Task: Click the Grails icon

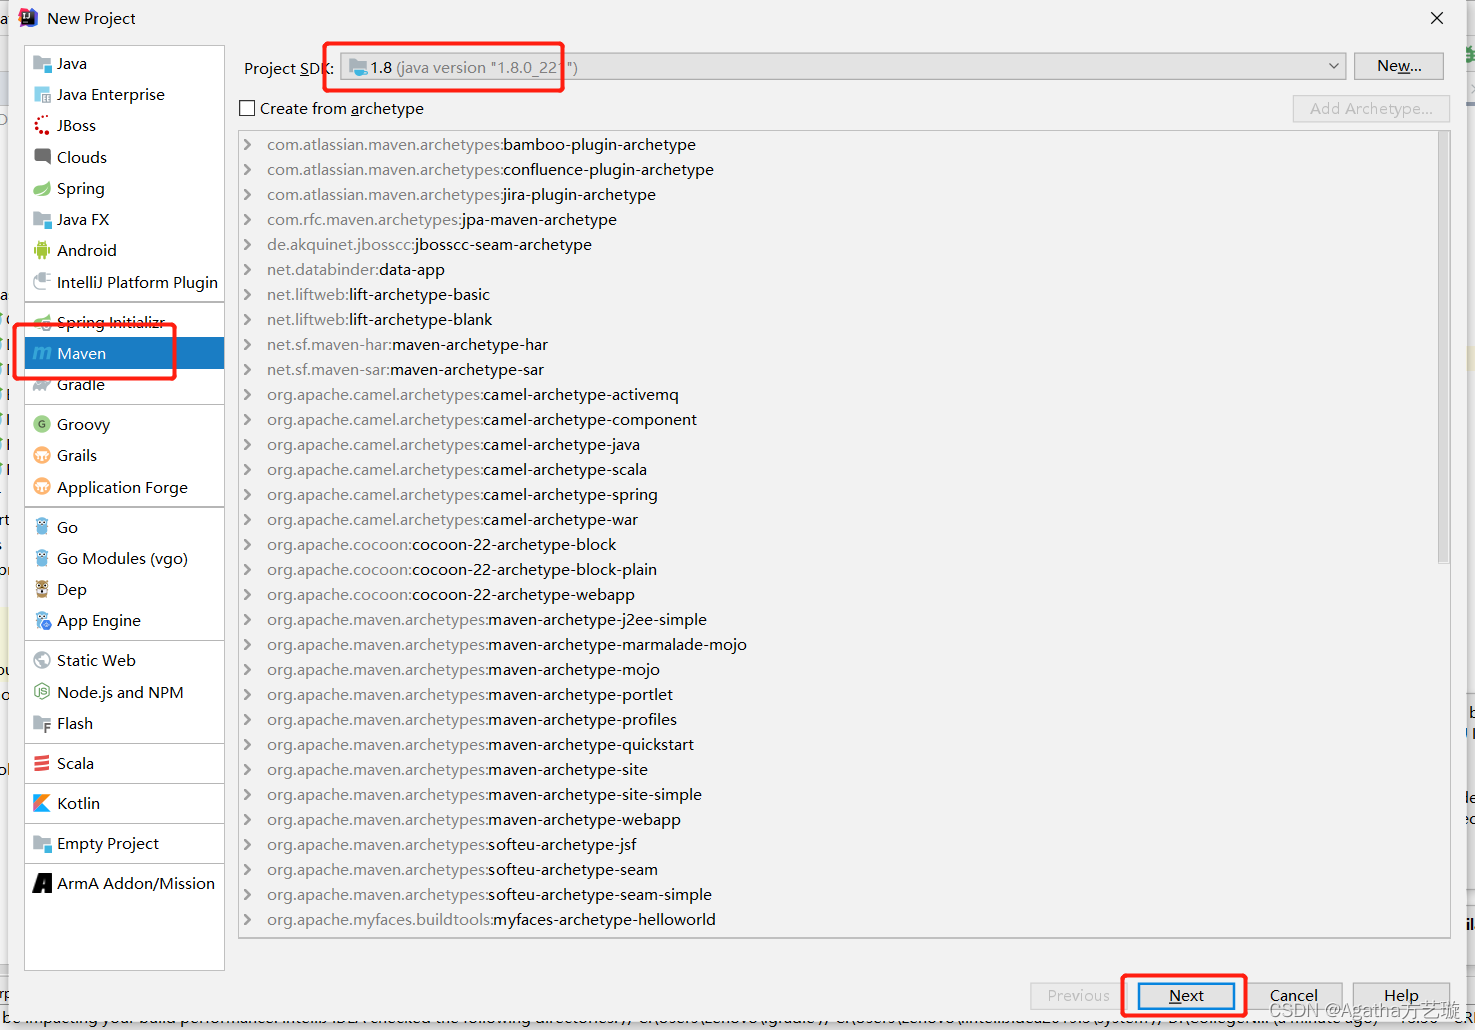Action: click(42, 455)
